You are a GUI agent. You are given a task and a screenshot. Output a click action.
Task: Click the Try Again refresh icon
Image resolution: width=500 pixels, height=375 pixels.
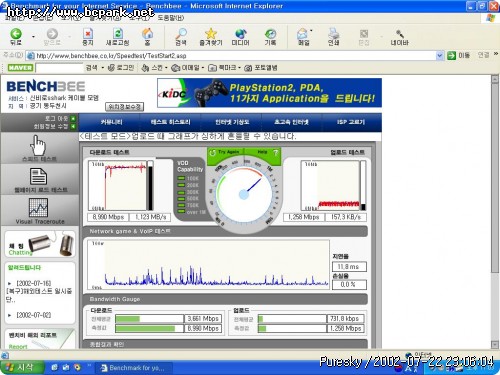coord(212,153)
